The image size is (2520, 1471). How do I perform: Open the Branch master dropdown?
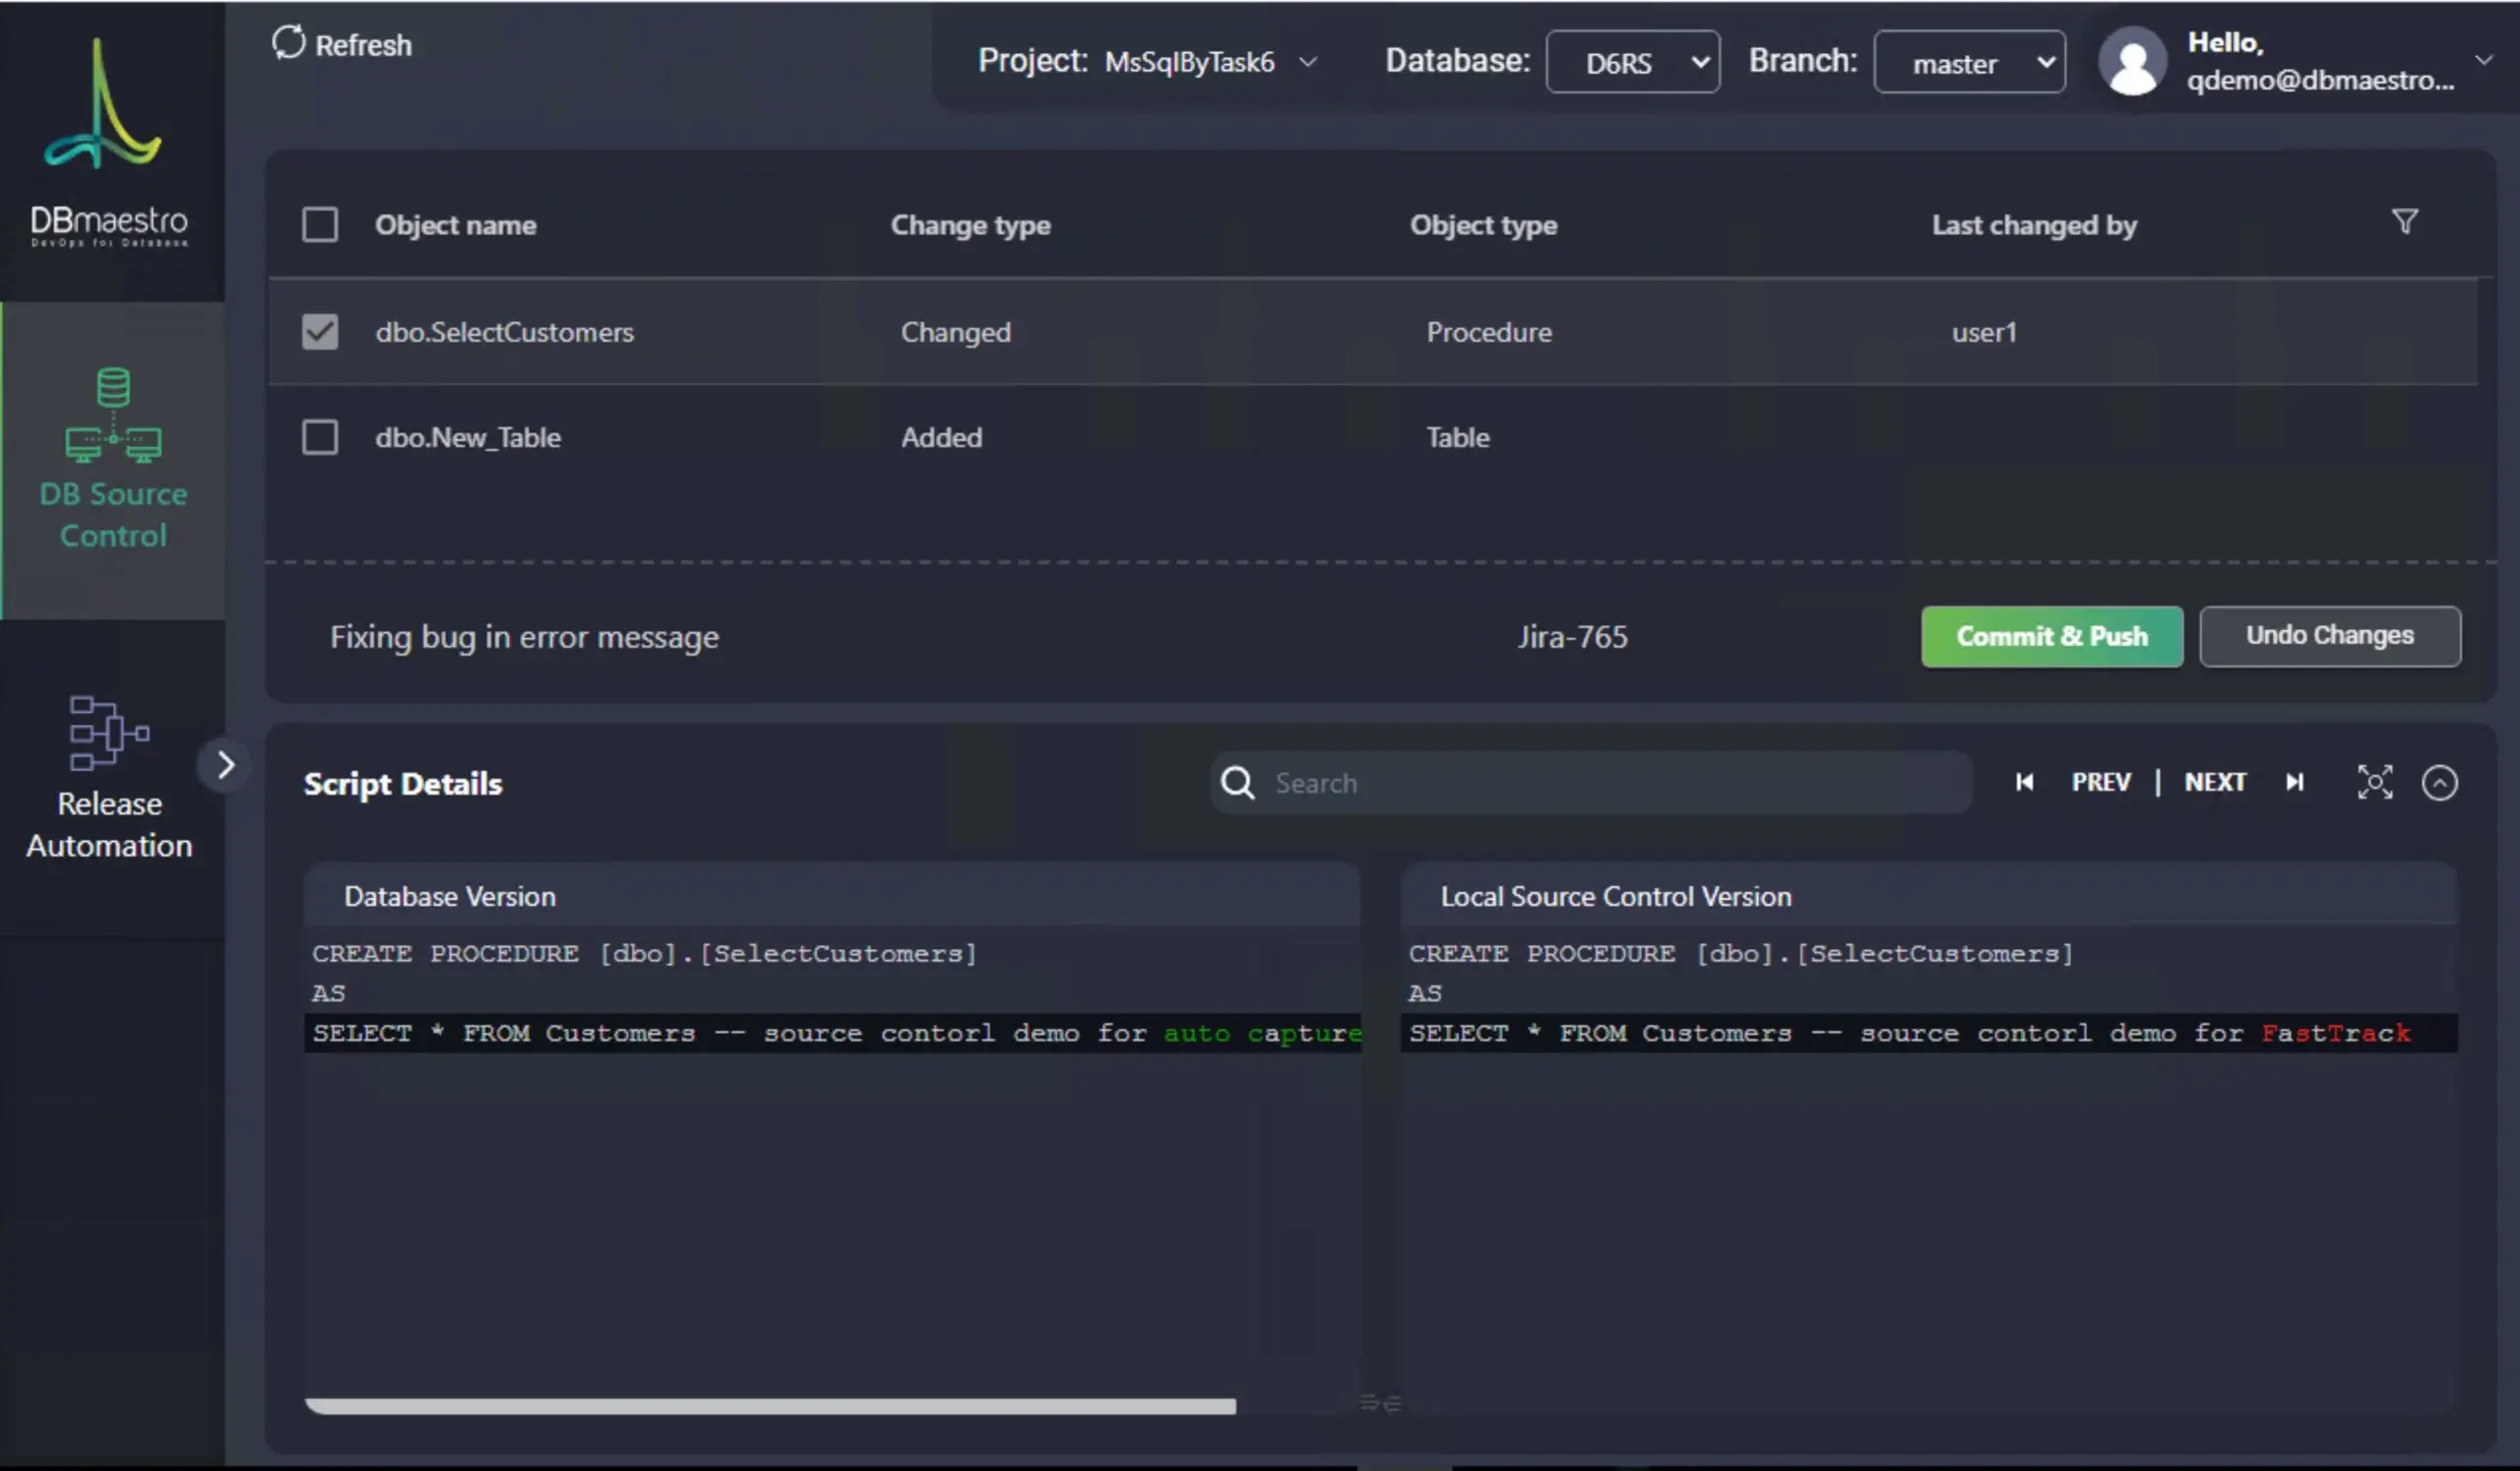(1968, 62)
